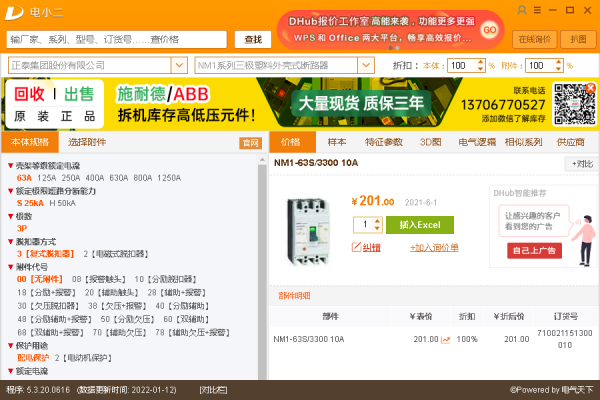Select 1250A frame current
This screenshot has height=400, width=600.
tap(169, 178)
